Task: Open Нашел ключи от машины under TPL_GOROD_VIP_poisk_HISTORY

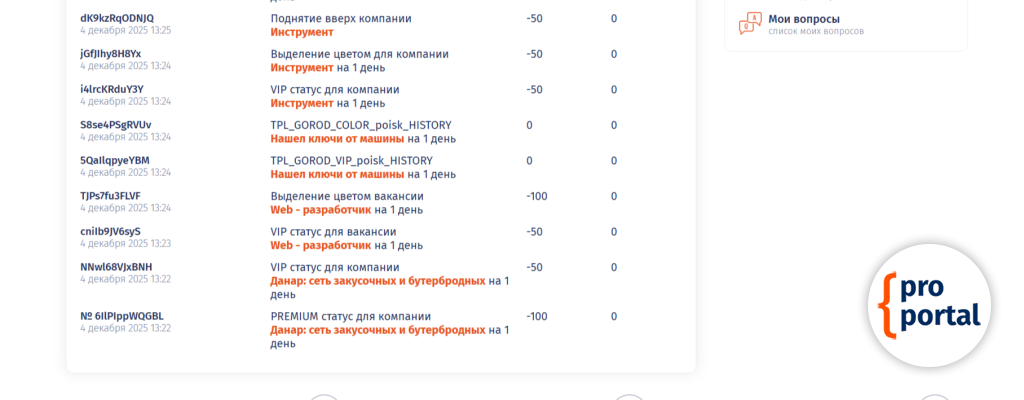Action: point(337,174)
